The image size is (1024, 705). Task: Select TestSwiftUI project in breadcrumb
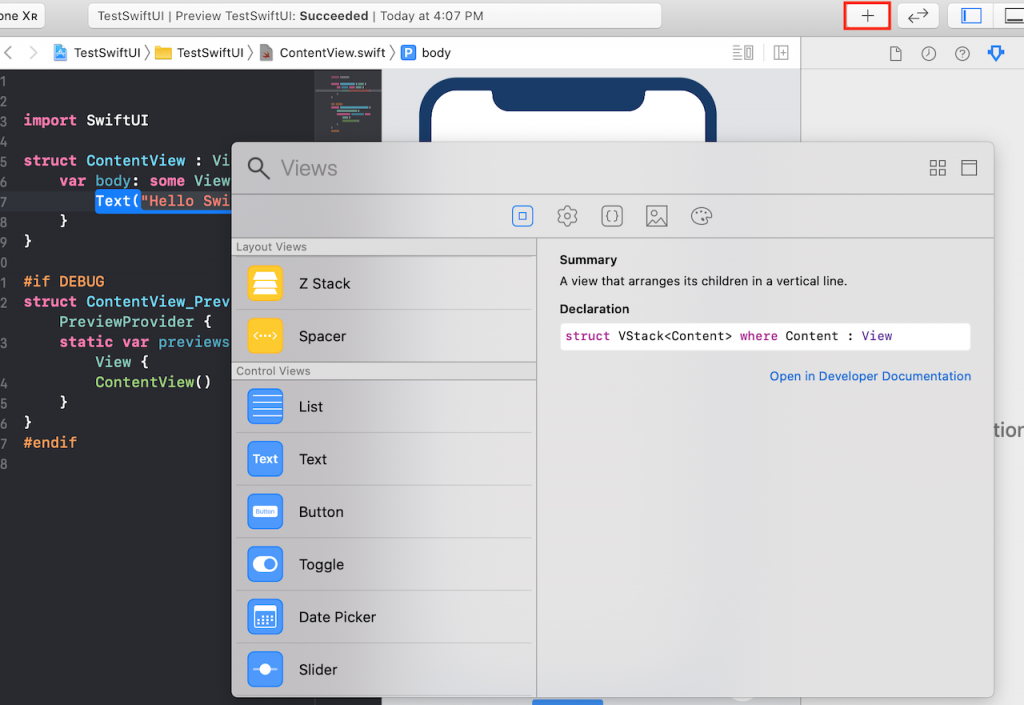(97, 53)
